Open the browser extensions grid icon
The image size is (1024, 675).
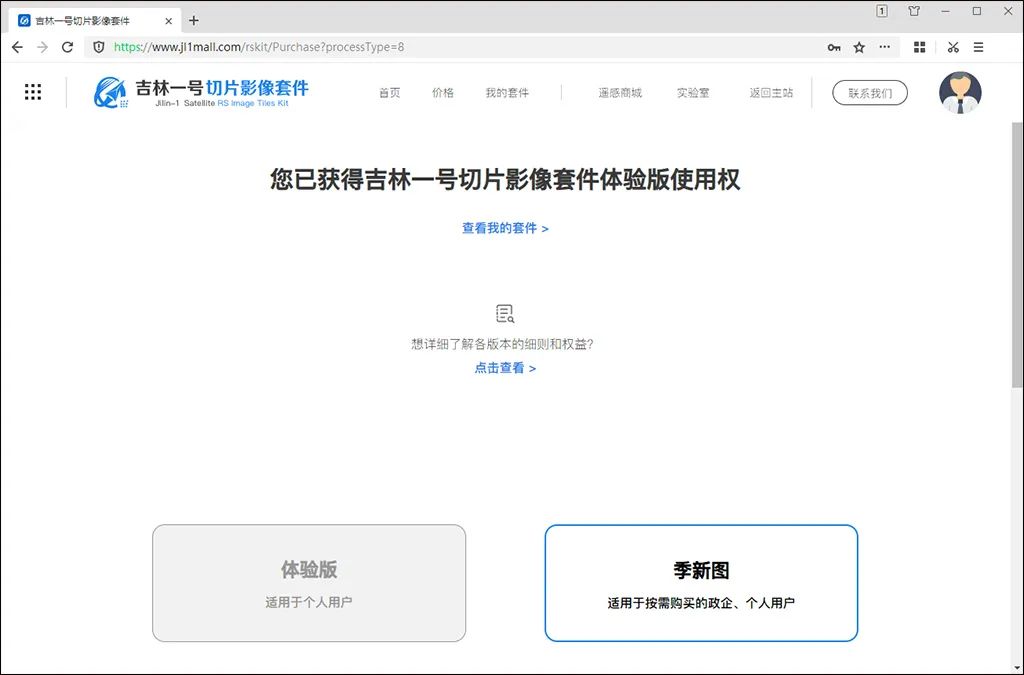[x=920, y=47]
